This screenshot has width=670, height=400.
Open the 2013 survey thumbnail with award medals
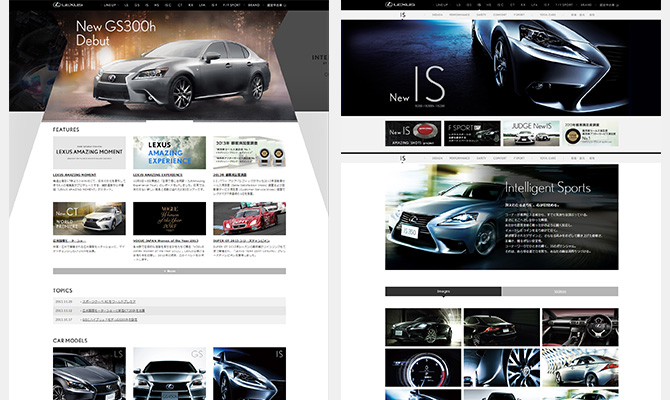(250, 153)
